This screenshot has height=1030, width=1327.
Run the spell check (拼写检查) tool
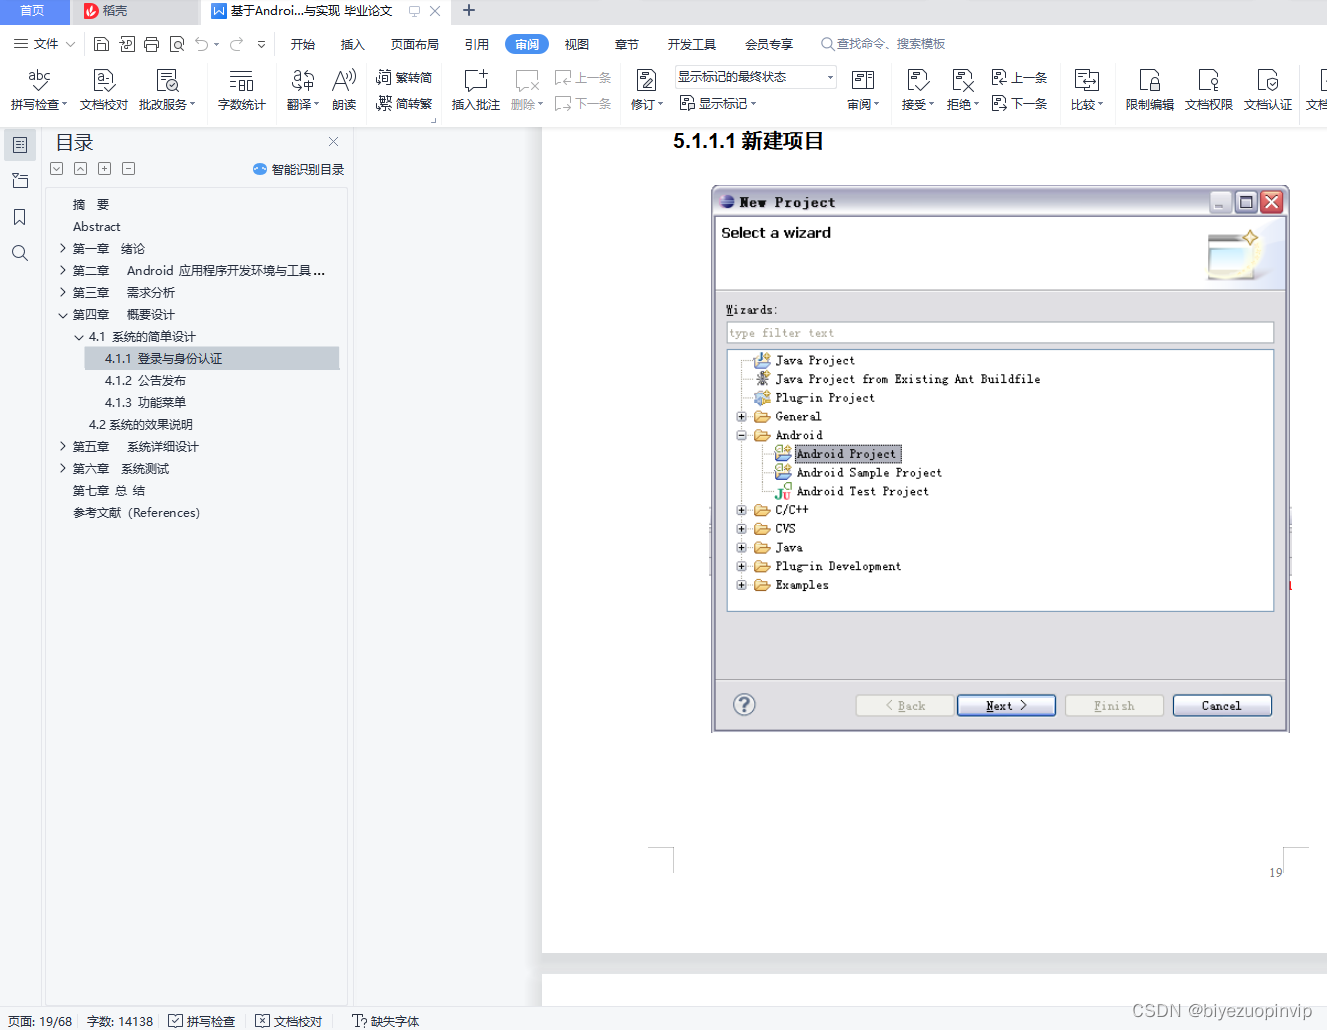click(x=38, y=89)
